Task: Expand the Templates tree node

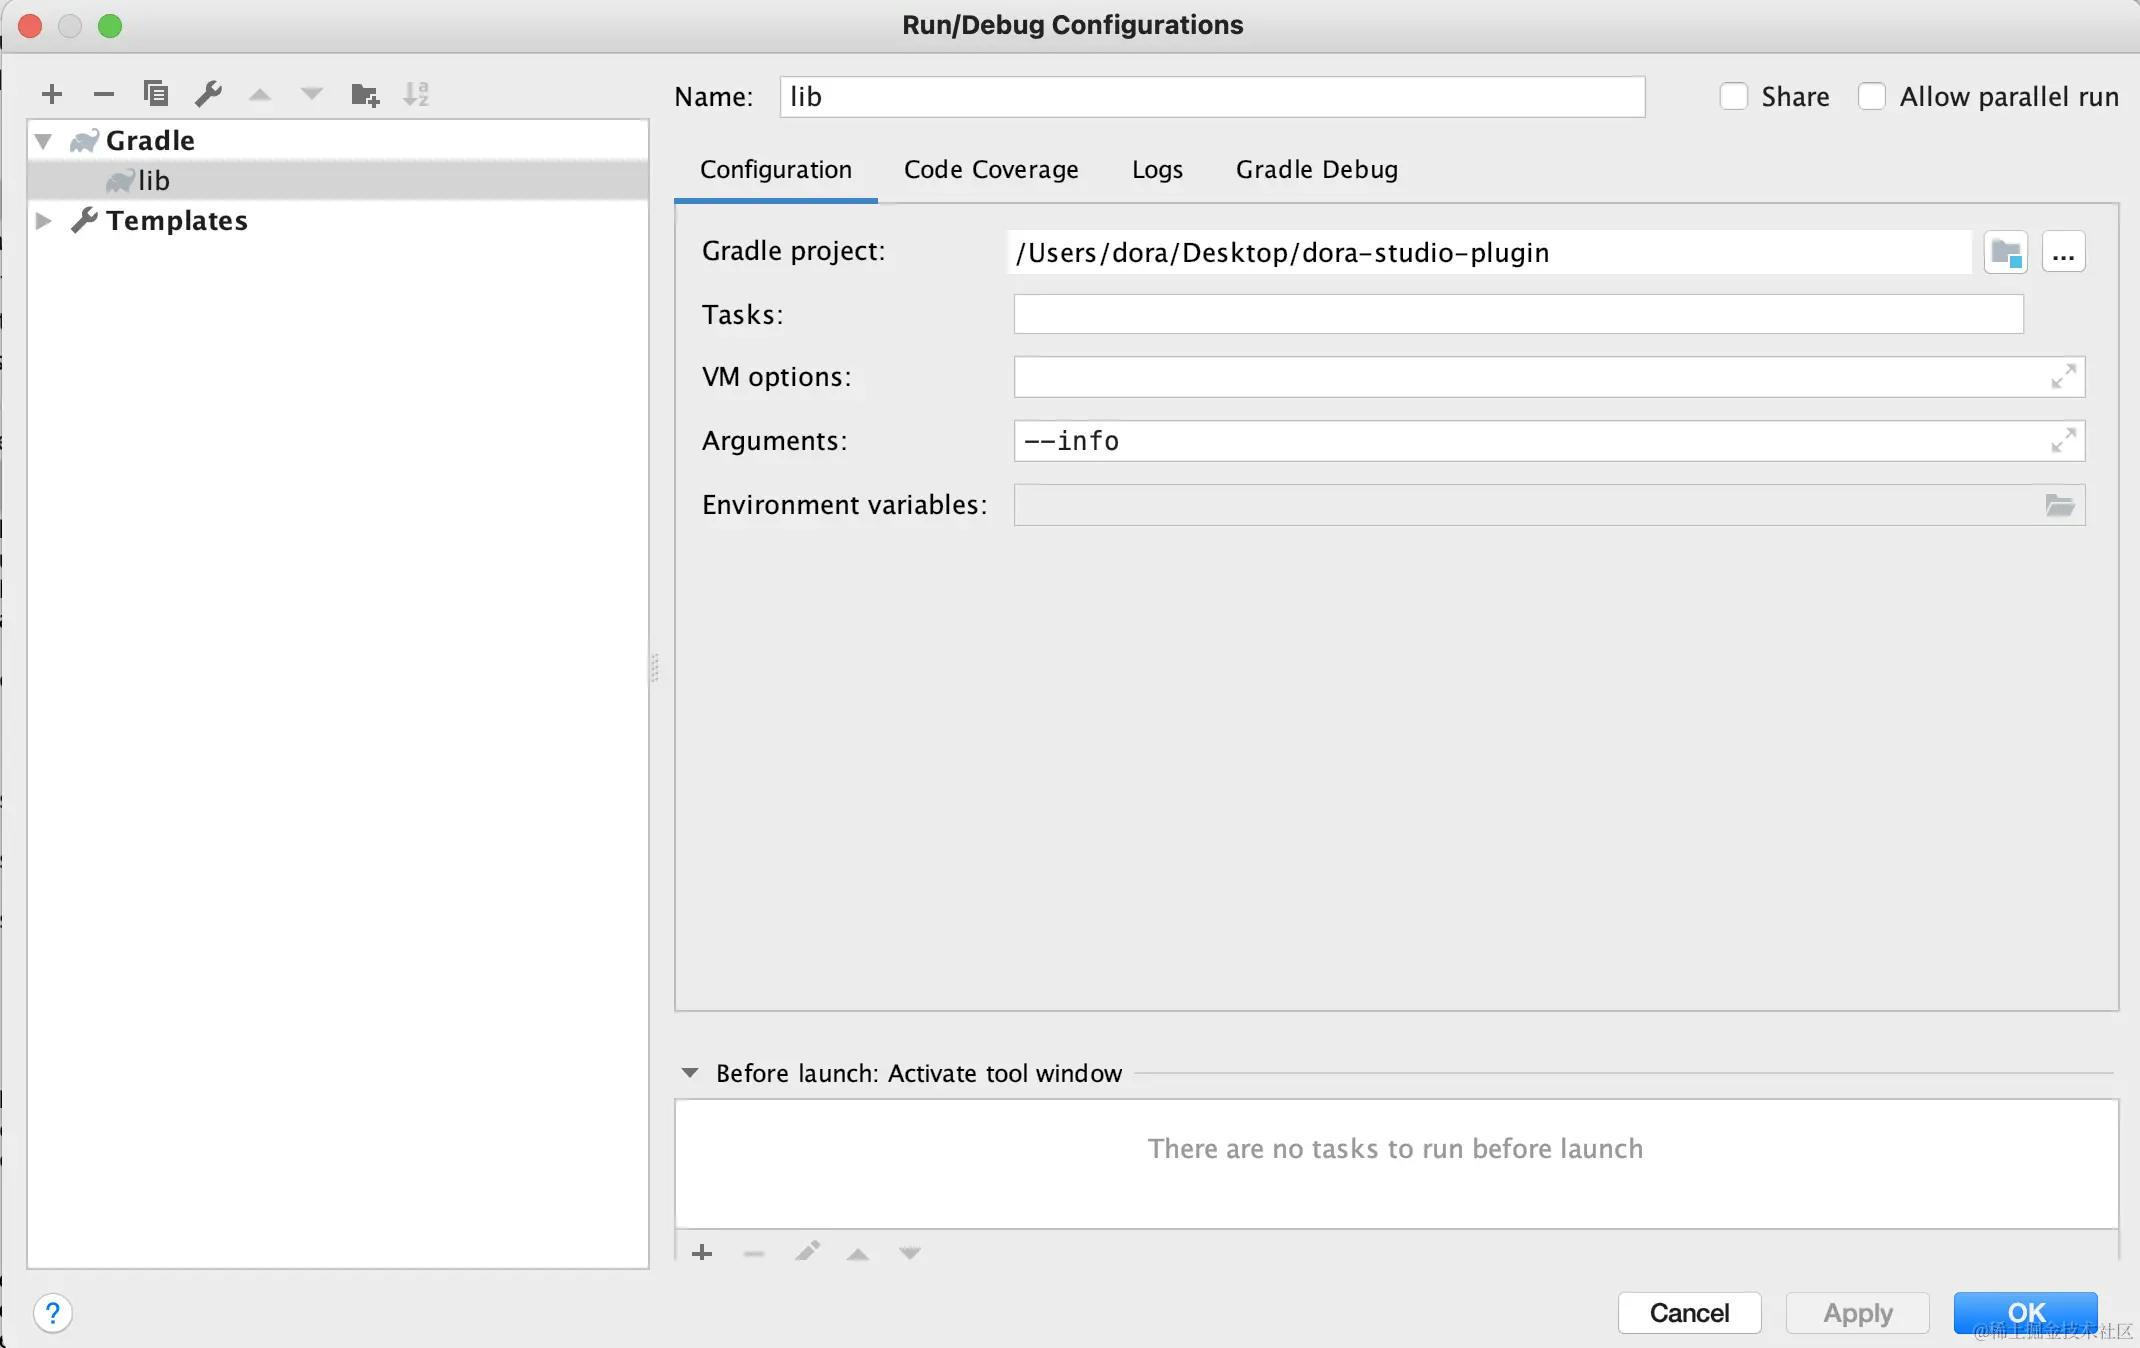Action: point(43,221)
